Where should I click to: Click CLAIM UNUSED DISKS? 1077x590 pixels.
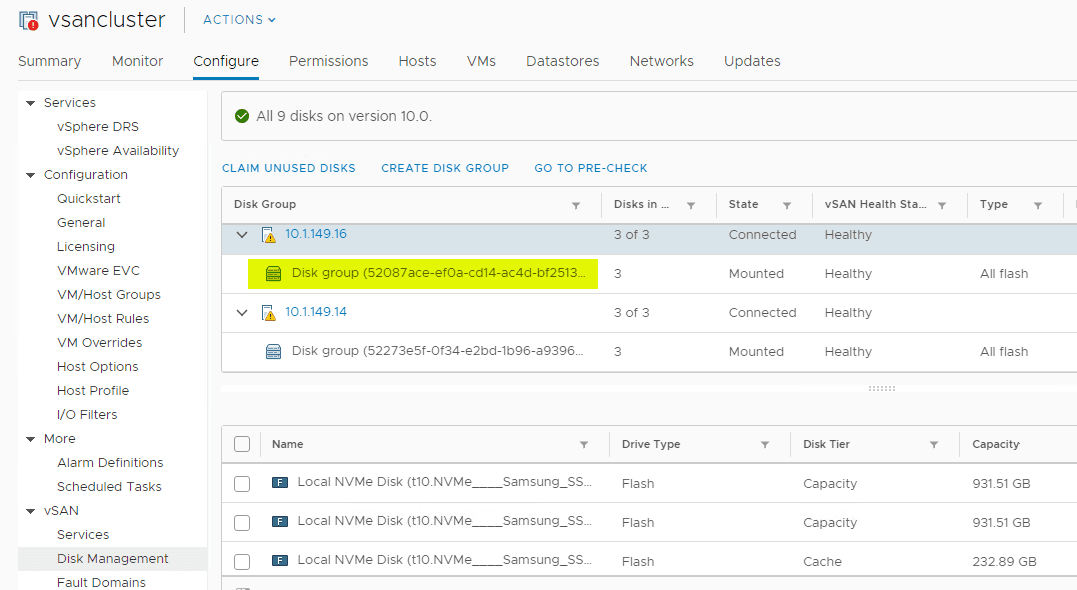coord(289,168)
